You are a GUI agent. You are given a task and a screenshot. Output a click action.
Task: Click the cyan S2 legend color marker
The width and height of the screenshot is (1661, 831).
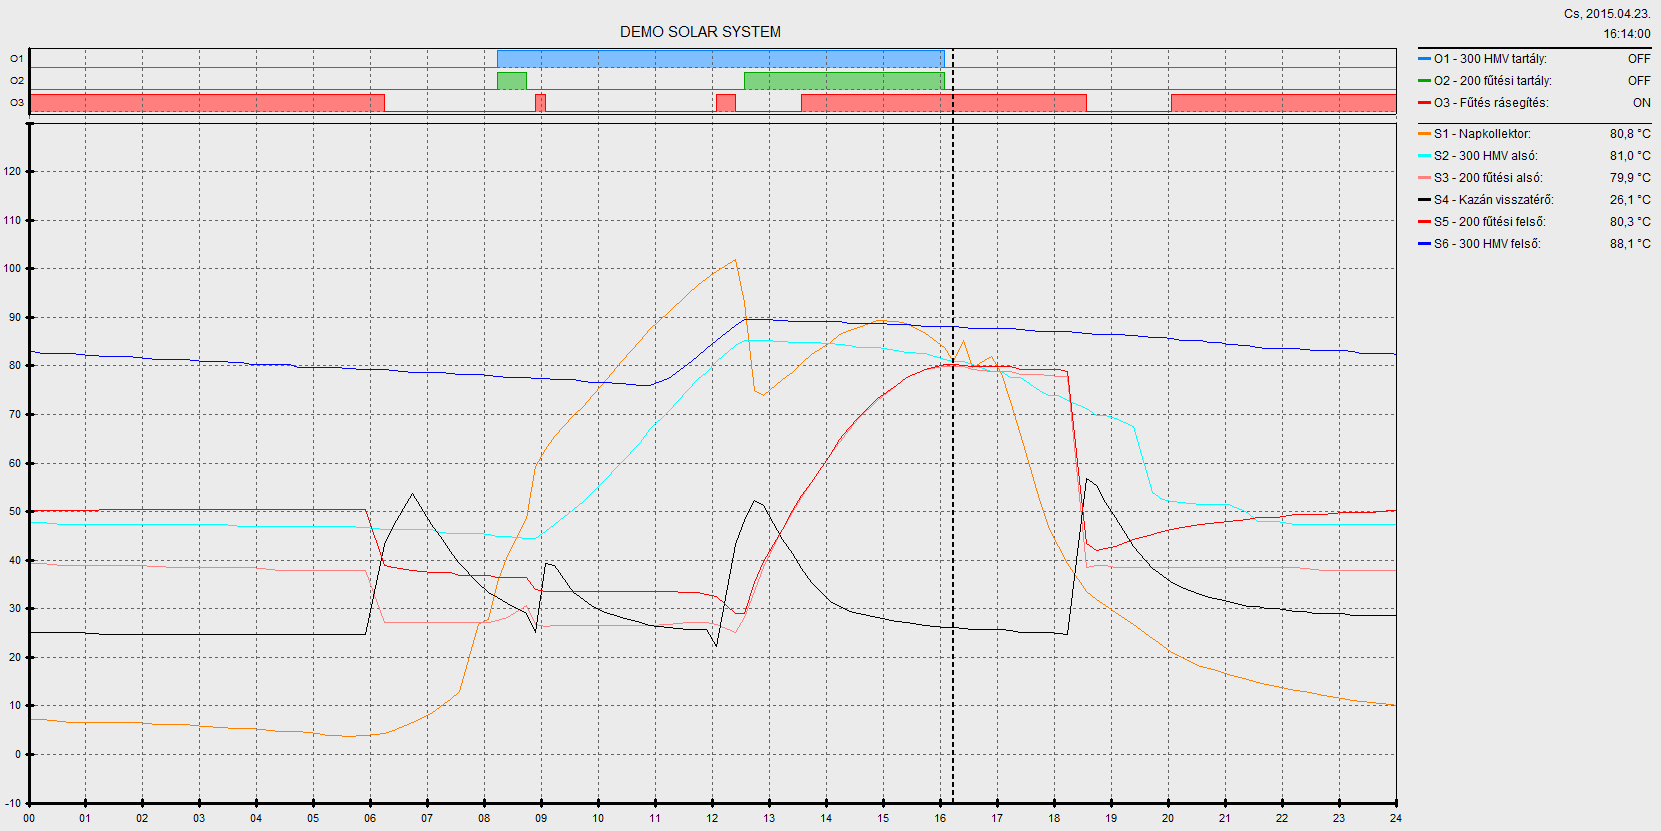[x=1424, y=156]
